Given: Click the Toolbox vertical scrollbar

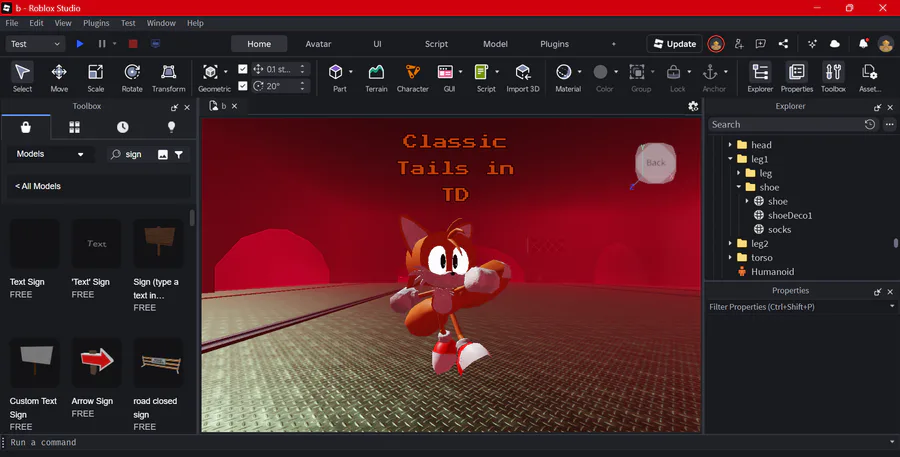Looking at the screenshot, I should point(192,218).
